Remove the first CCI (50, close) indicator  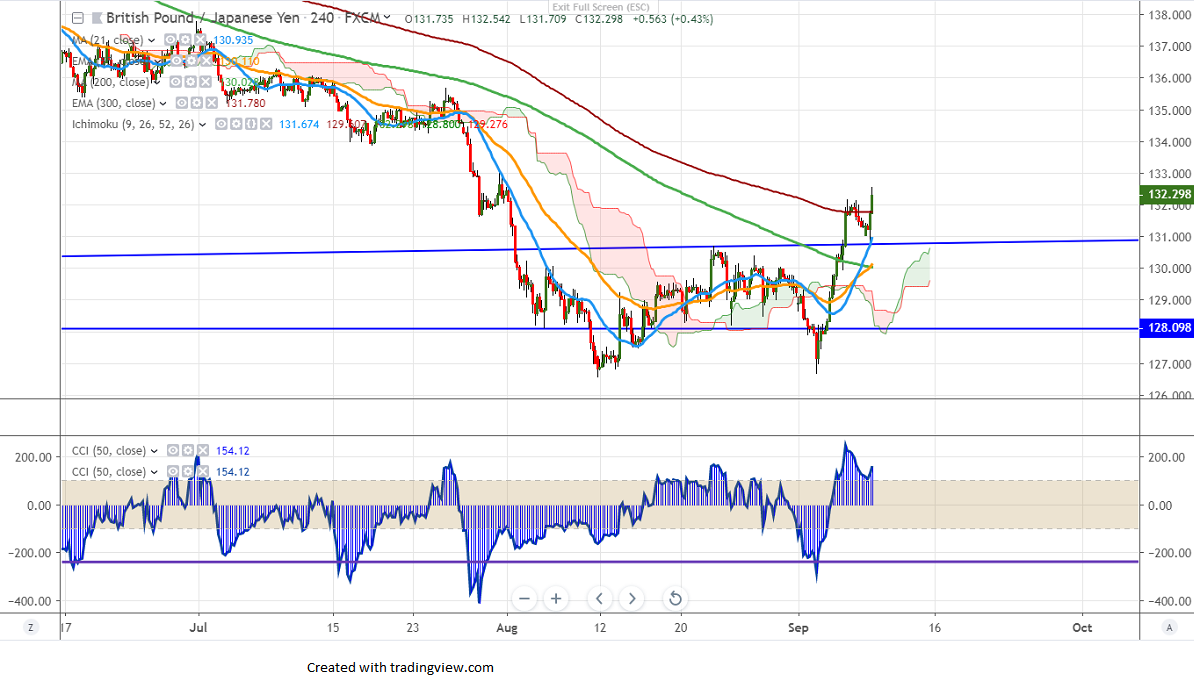coord(203,451)
